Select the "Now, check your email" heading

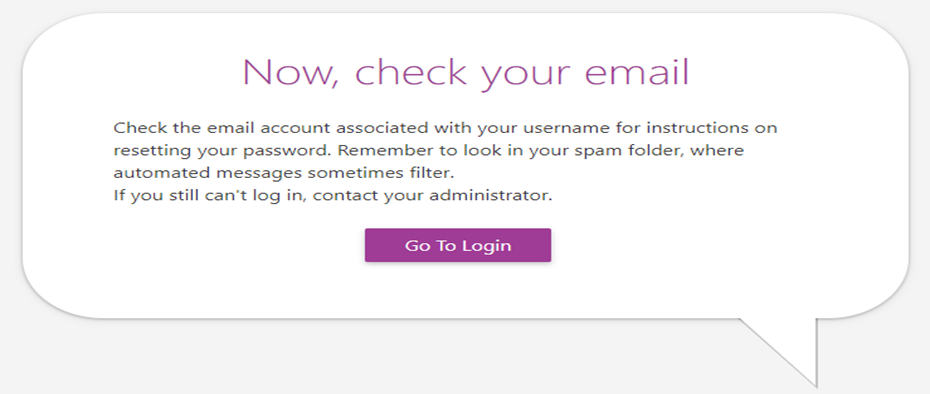(x=466, y=72)
